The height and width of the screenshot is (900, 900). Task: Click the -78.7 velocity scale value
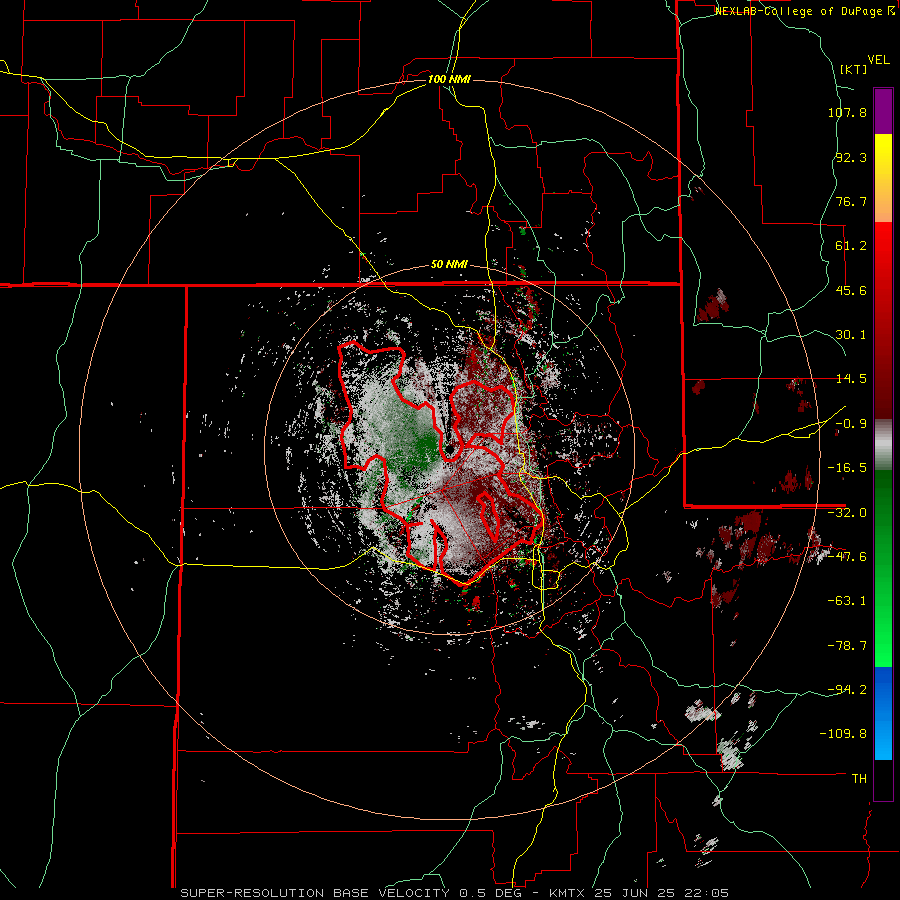[847, 646]
